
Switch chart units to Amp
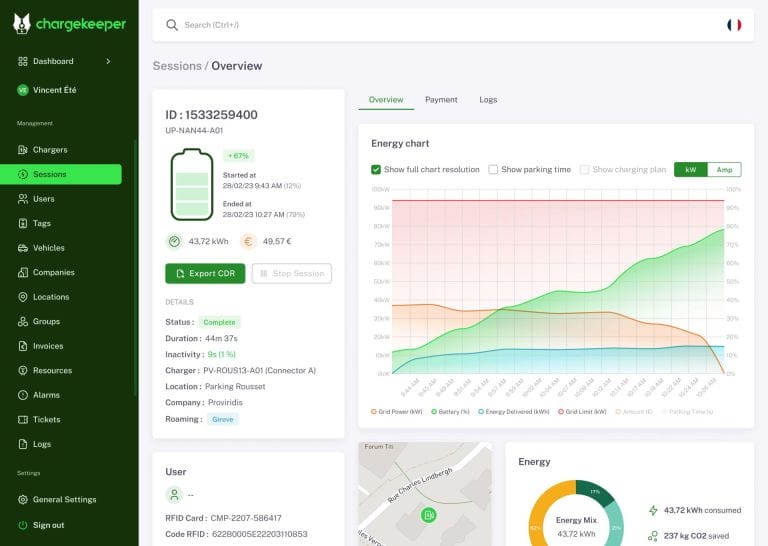tap(724, 169)
